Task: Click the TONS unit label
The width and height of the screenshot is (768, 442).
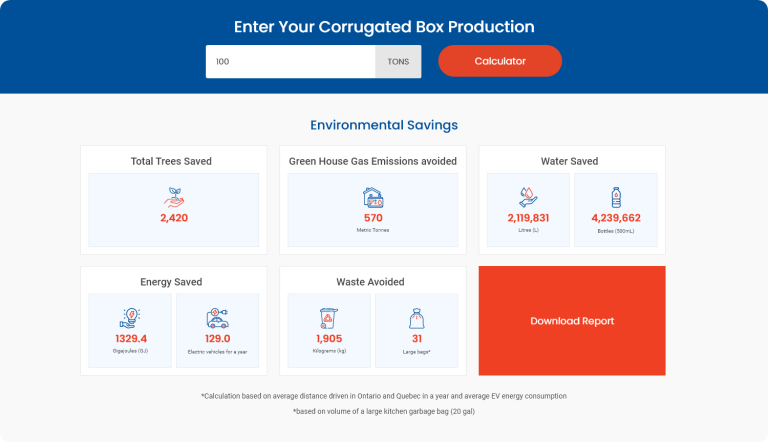Action: click(398, 61)
